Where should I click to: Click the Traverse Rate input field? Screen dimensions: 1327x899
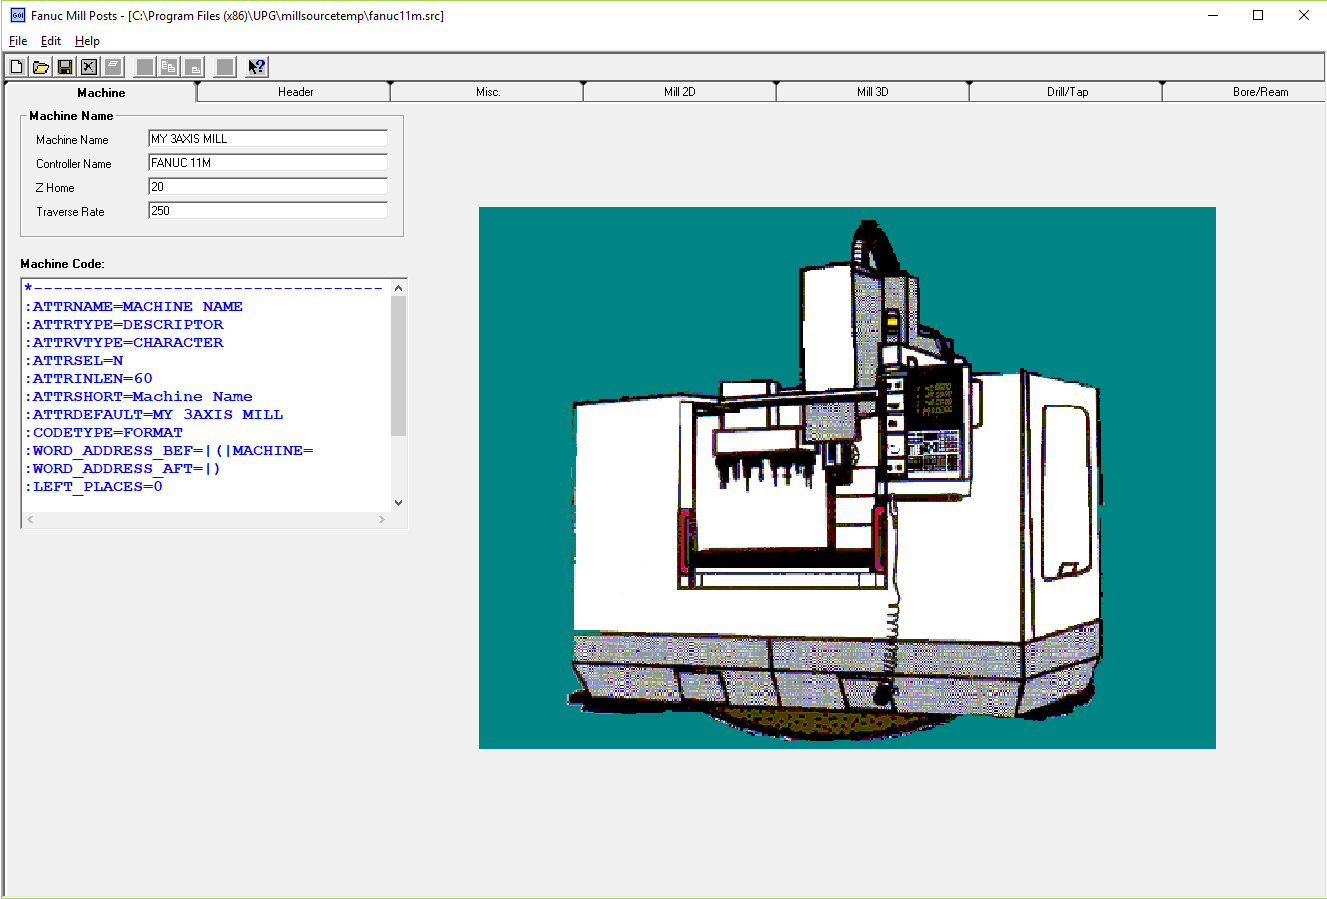coord(267,211)
